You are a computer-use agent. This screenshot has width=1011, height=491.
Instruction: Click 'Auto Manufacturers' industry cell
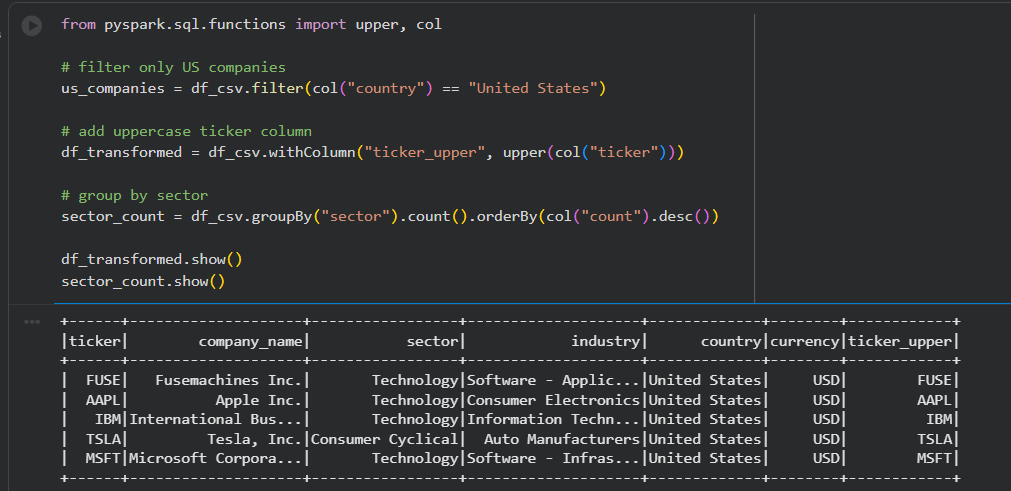(x=562, y=439)
